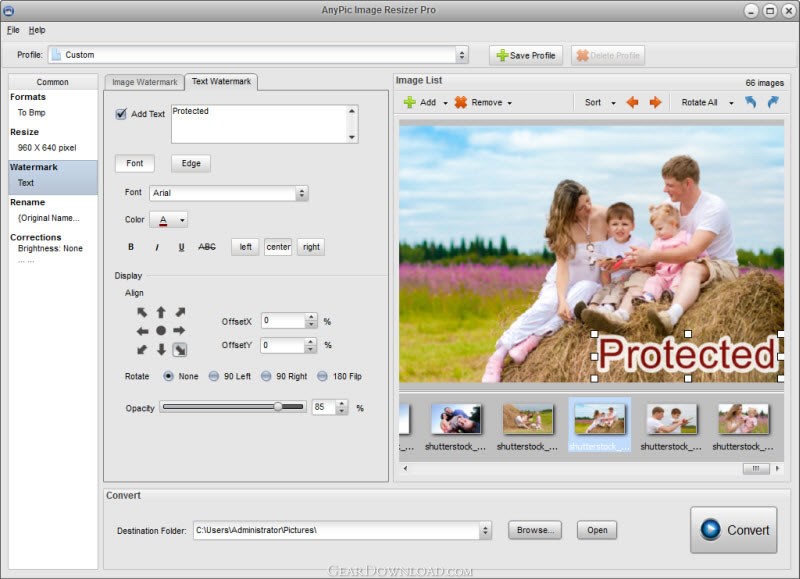
Task: Move image left with orange arrow
Action: click(632, 103)
